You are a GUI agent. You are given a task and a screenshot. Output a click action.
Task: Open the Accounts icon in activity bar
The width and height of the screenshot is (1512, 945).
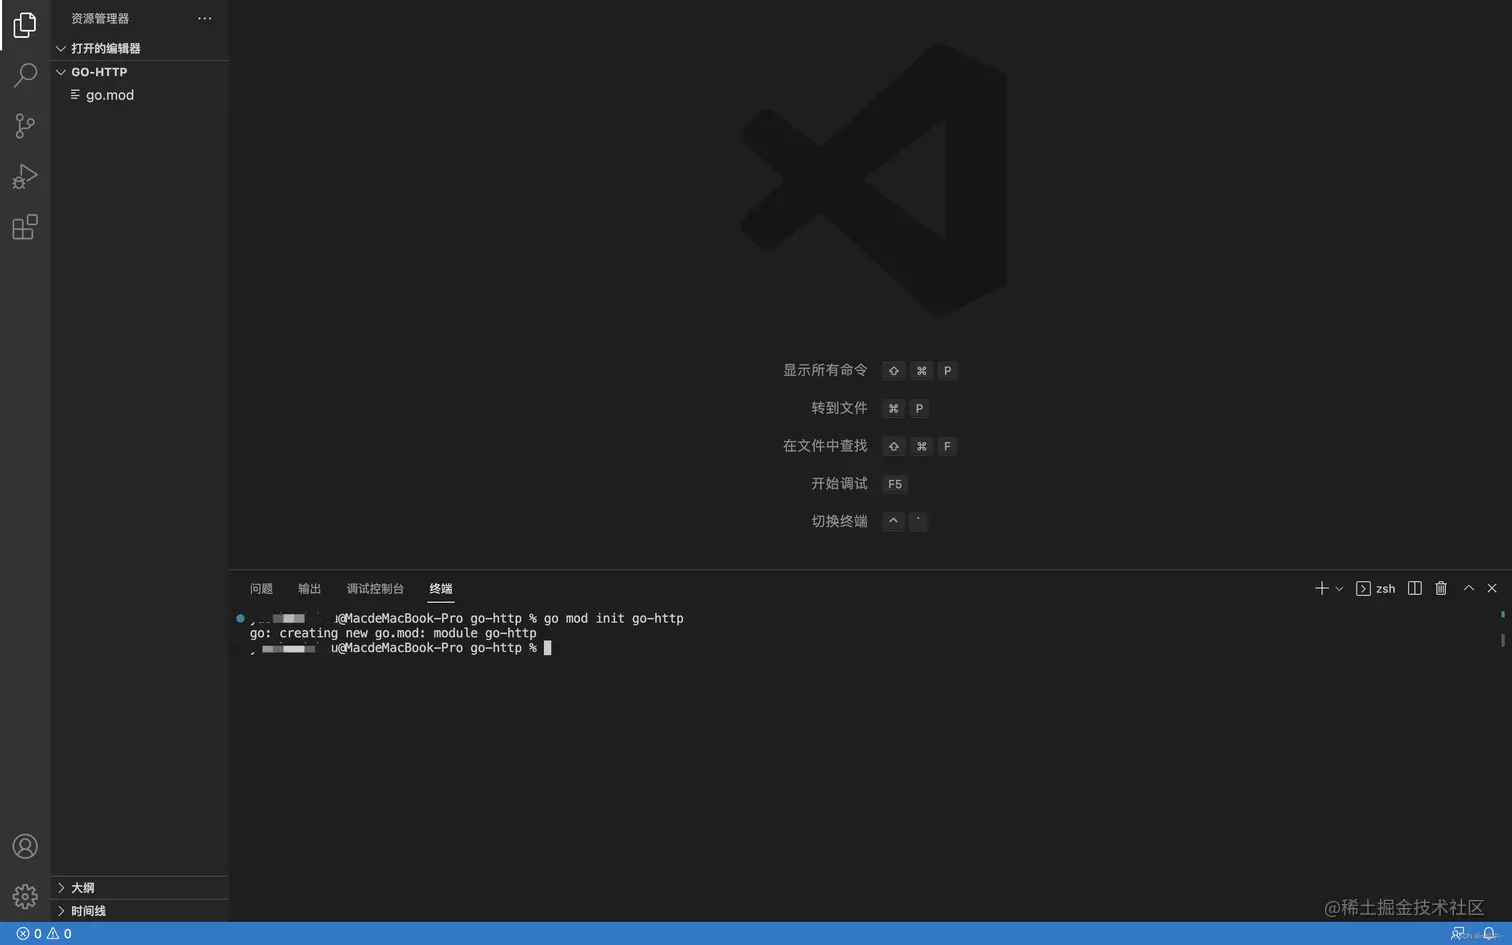click(x=25, y=847)
